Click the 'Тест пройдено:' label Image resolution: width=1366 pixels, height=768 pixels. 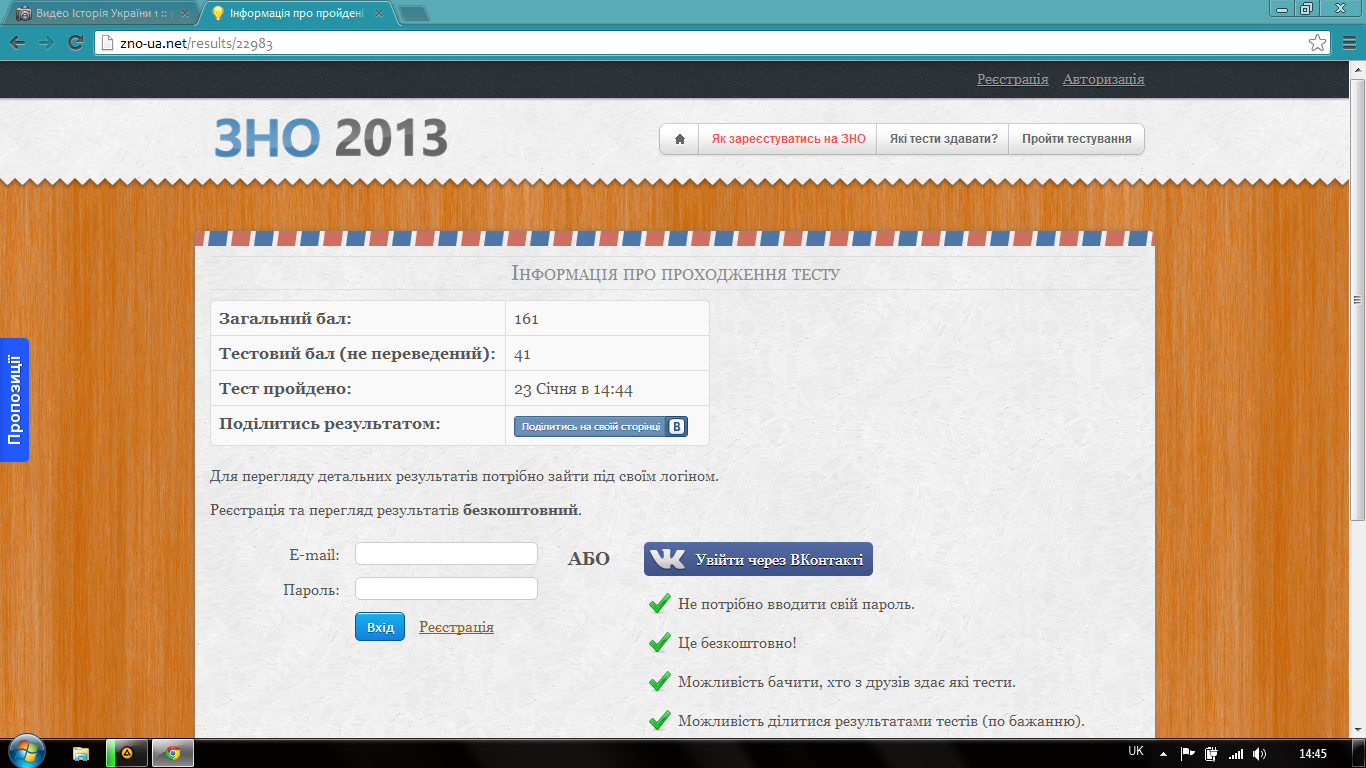(285, 389)
